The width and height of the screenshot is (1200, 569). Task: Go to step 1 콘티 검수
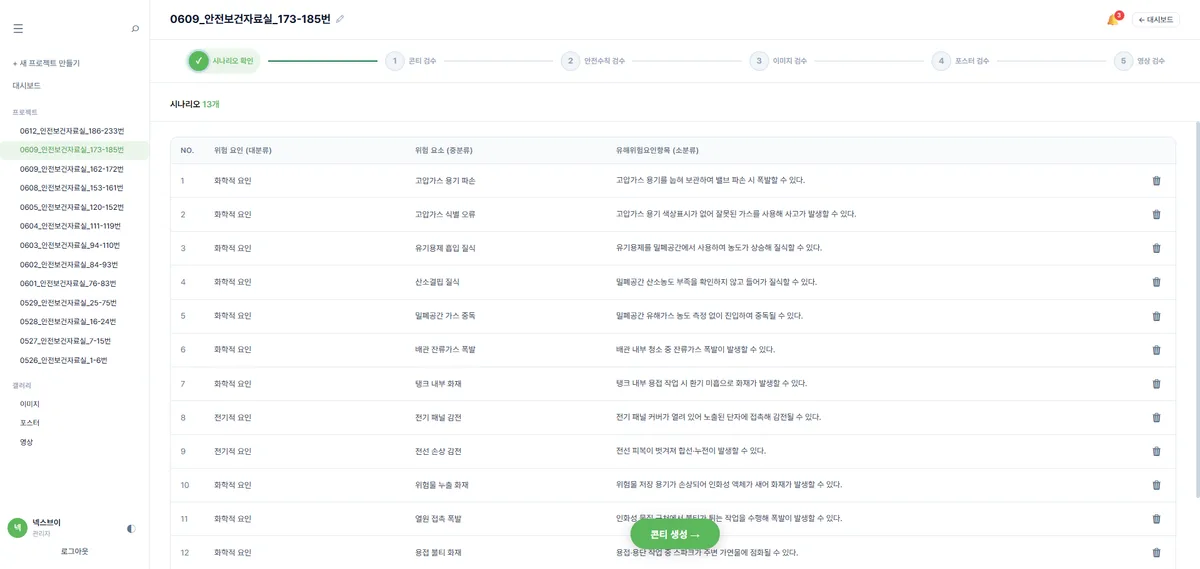(x=411, y=61)
